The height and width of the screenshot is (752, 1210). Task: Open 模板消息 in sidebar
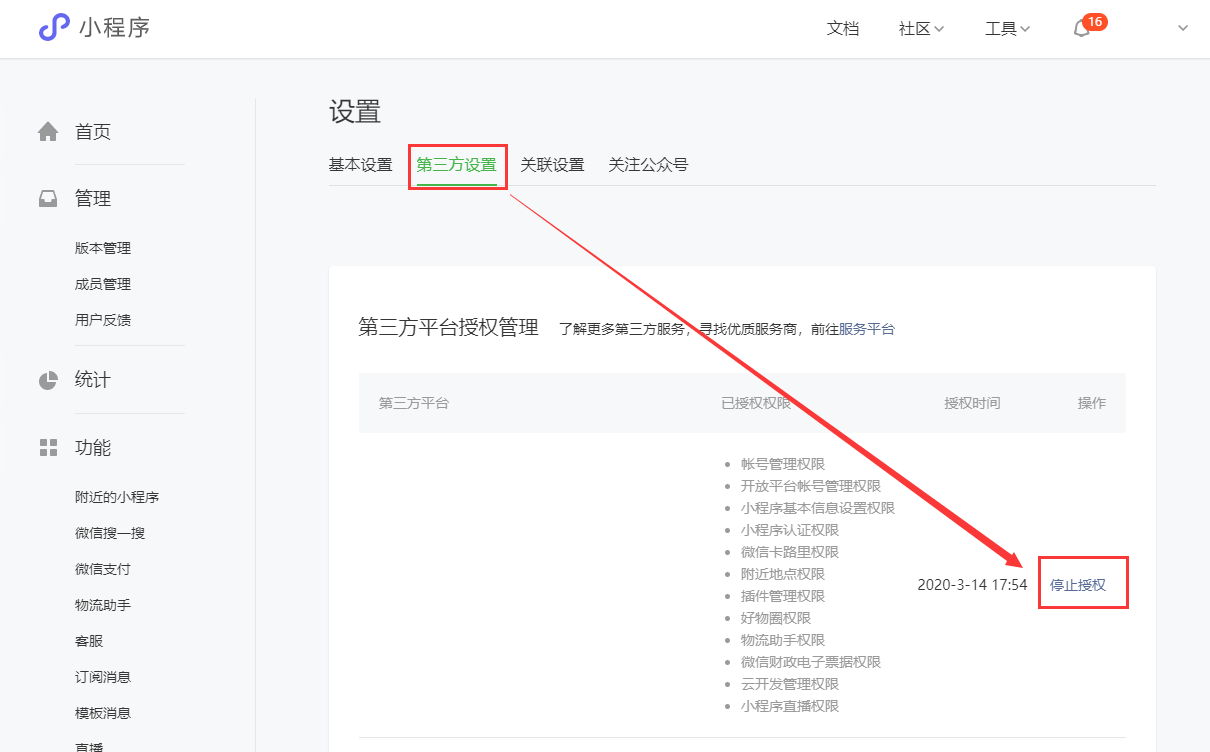pos(103,713)
